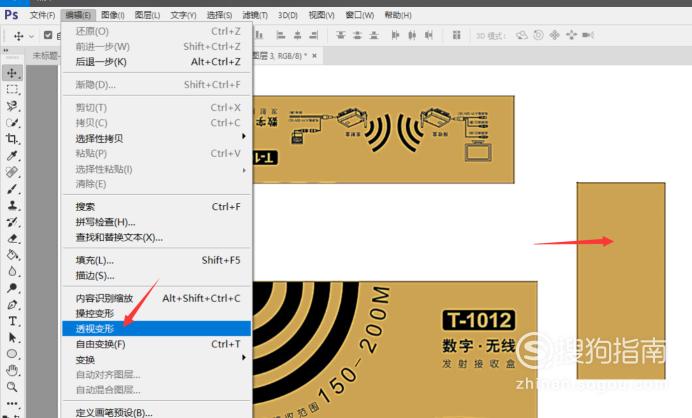
Task: Choose 透视变形 from the Edit menu
Action: coord(157,328)
